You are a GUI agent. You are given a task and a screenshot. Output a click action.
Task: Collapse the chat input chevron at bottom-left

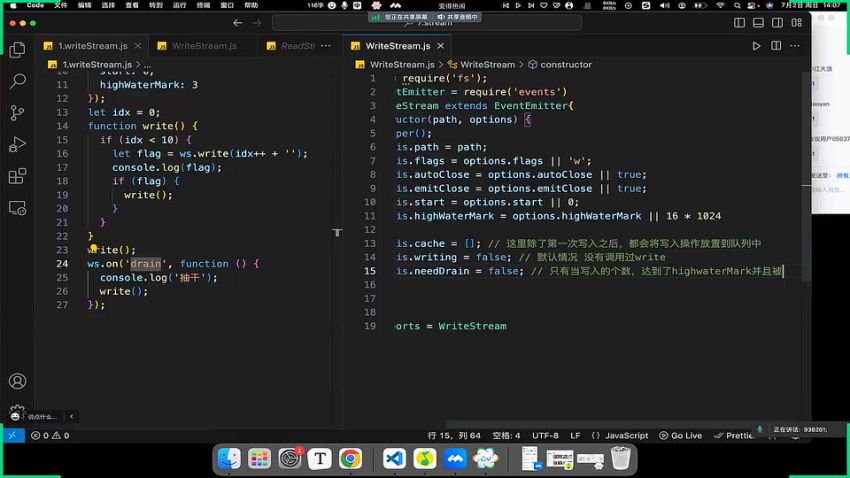[72, 416]
